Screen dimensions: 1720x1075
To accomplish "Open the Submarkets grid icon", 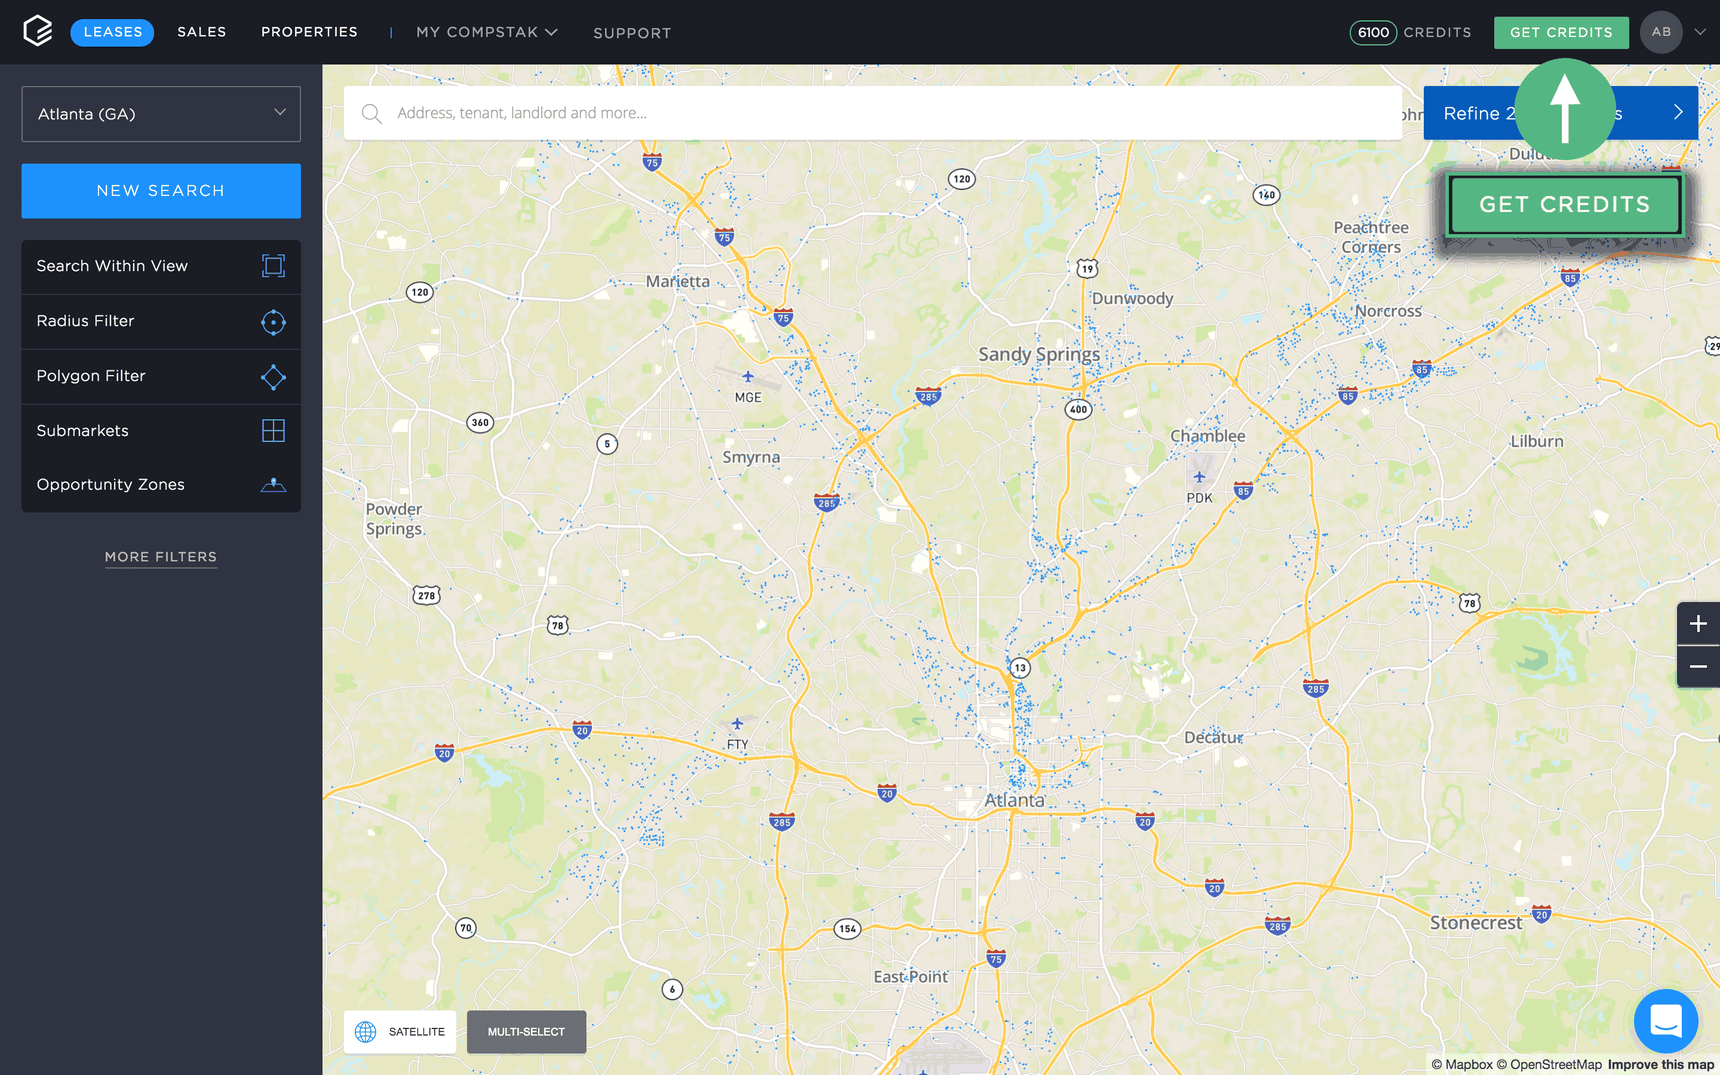I will click(273, 431).
